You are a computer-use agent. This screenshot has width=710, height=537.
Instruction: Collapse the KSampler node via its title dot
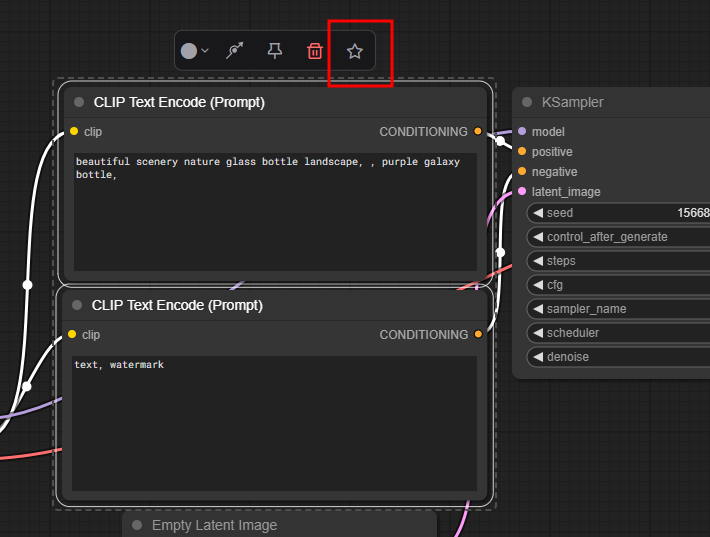pos(527,102)
